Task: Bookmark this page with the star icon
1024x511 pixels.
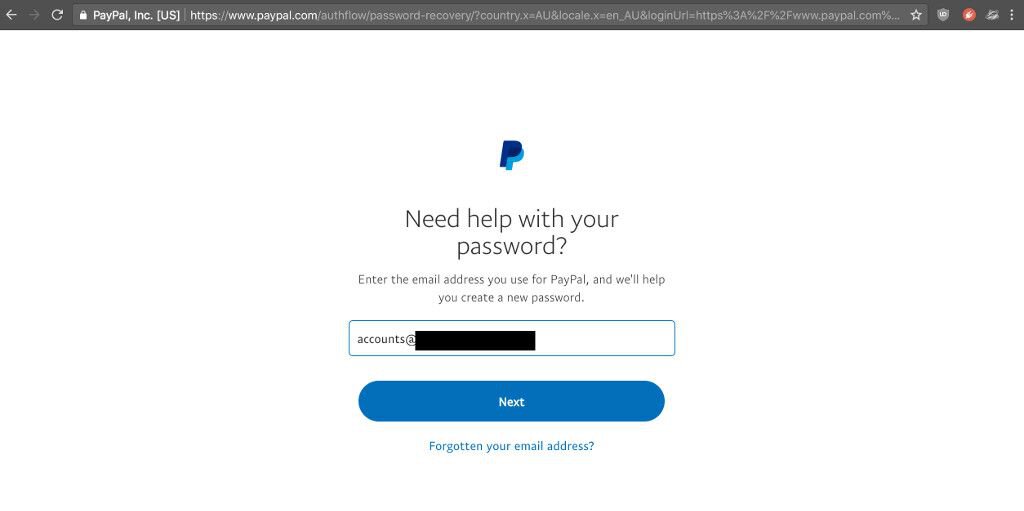Action: click(x=916, y=14)
